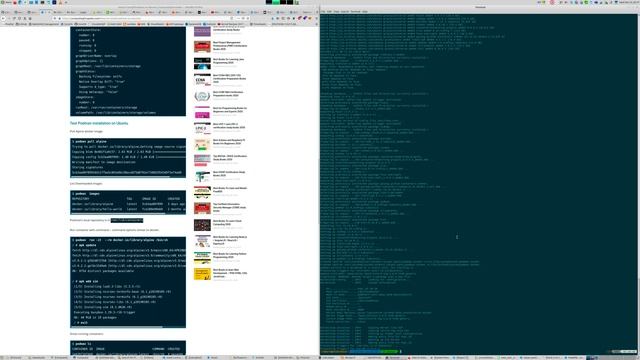Open the Best CISSP Certification Study Books link
Screen dimensions: 640x360
click(229, 174)
